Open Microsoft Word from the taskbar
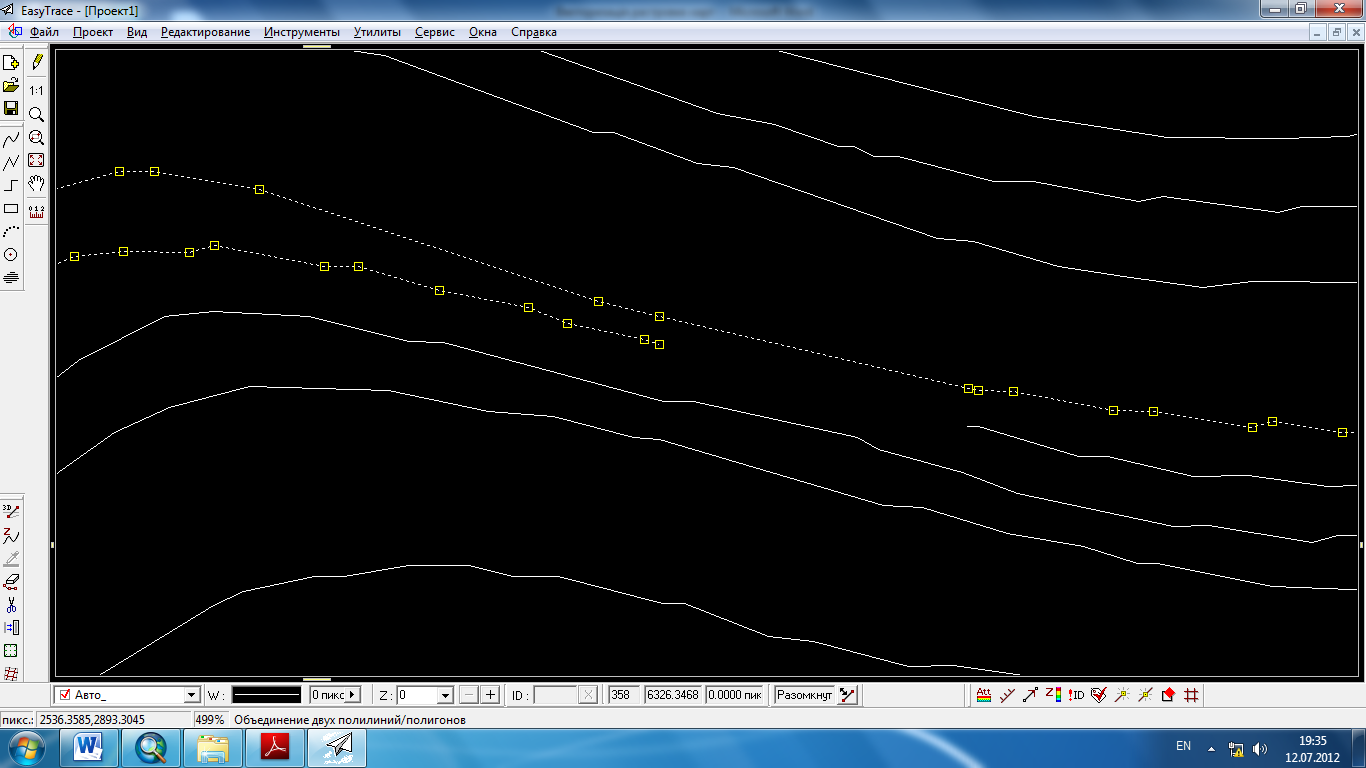Image resolution: width=1366 pixels, height=768 pixels. (90, 747)
